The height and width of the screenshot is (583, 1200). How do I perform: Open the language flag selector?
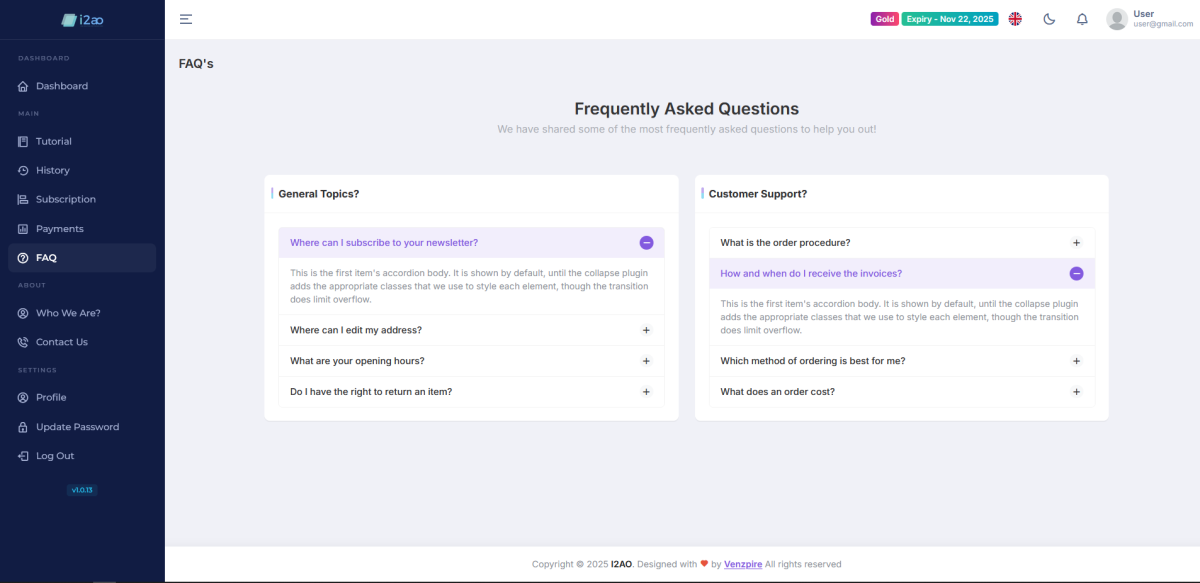pos(1015,19)
